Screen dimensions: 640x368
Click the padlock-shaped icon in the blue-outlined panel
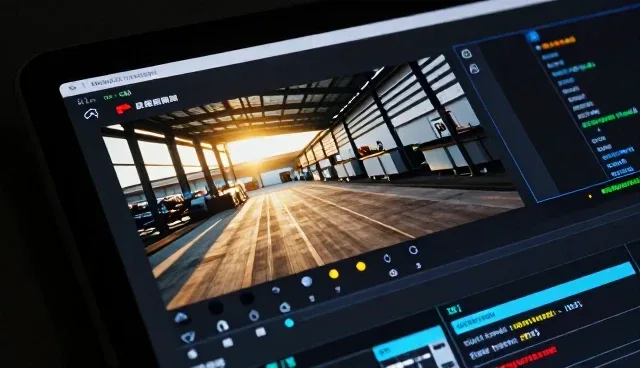point(474,69)
